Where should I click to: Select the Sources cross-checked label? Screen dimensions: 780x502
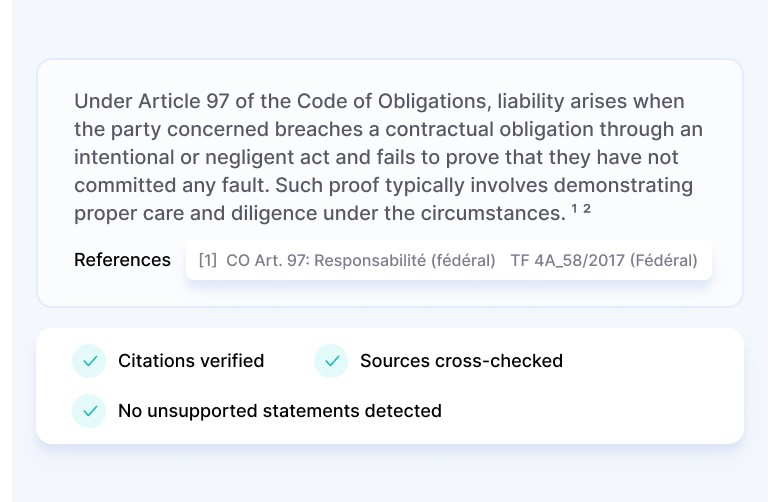tap(462, 361)
